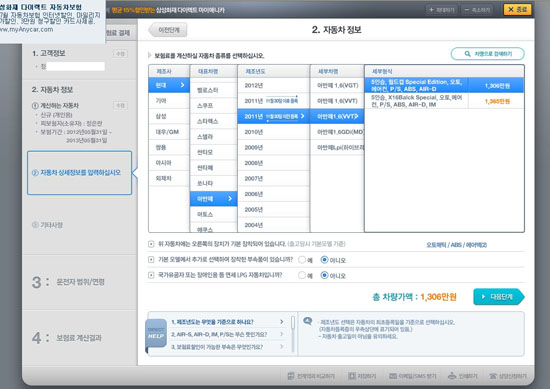This screenshot has width=550, height=389.
Task: Choose 스타렉스 in the model list
Action: [x=214, y=121]
